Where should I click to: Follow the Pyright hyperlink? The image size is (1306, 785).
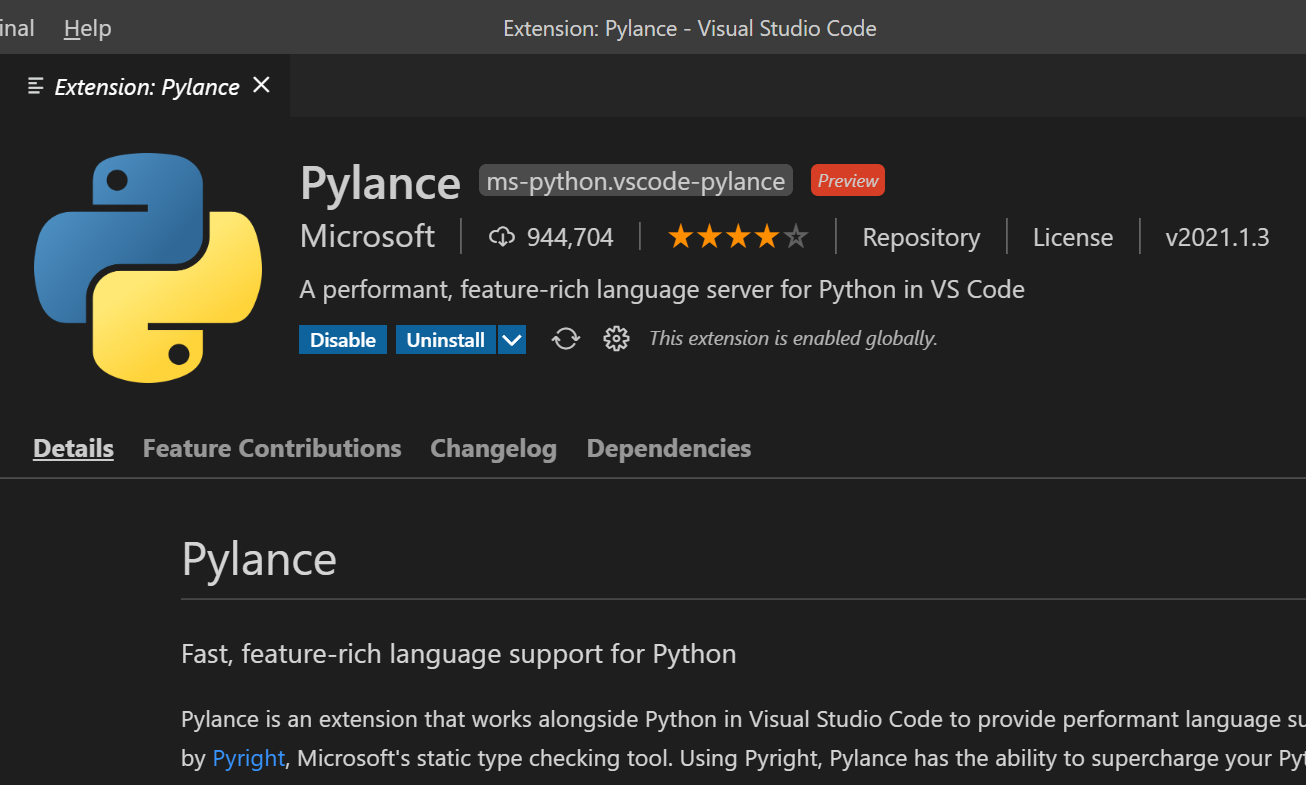pos(249,758)
